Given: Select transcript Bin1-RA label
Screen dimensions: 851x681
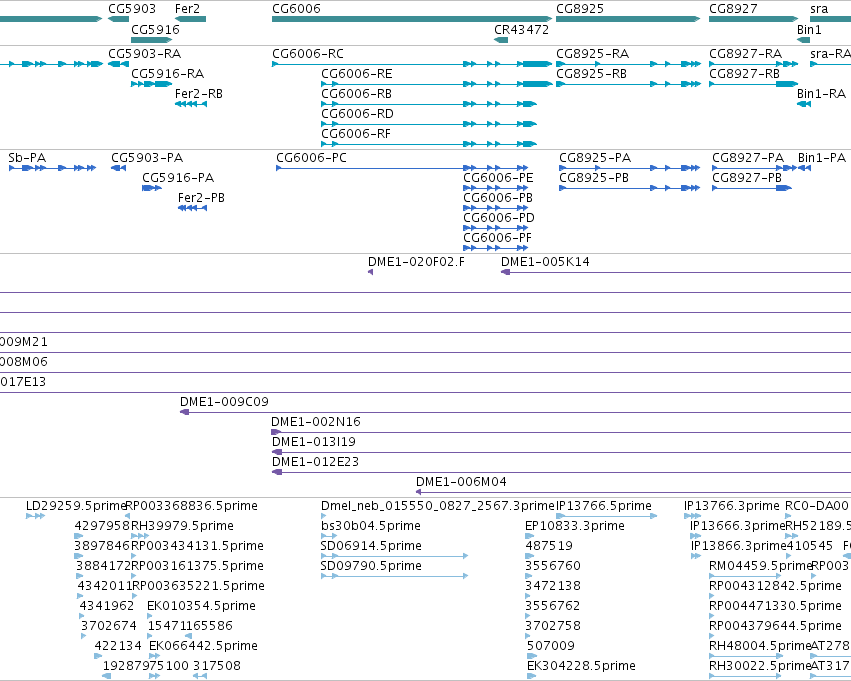Looking at the screenshot, I should coord(821,94).
